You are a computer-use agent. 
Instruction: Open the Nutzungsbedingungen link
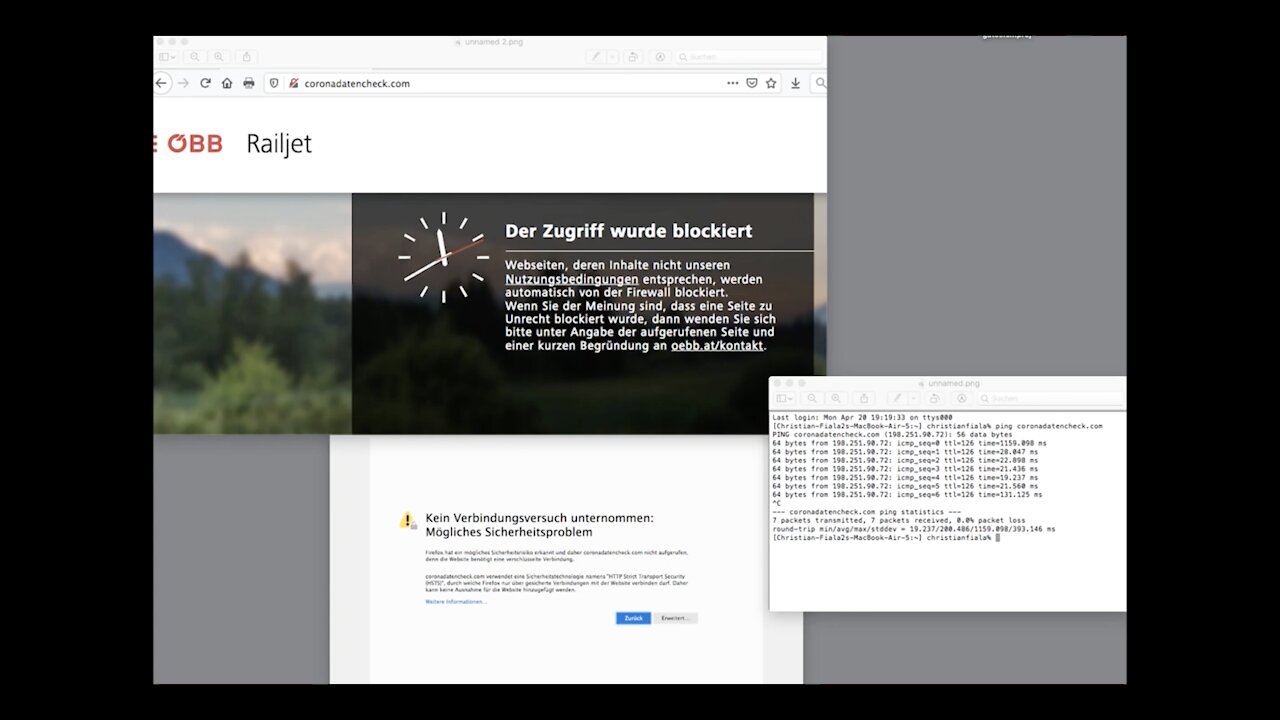tap(571, 279)
